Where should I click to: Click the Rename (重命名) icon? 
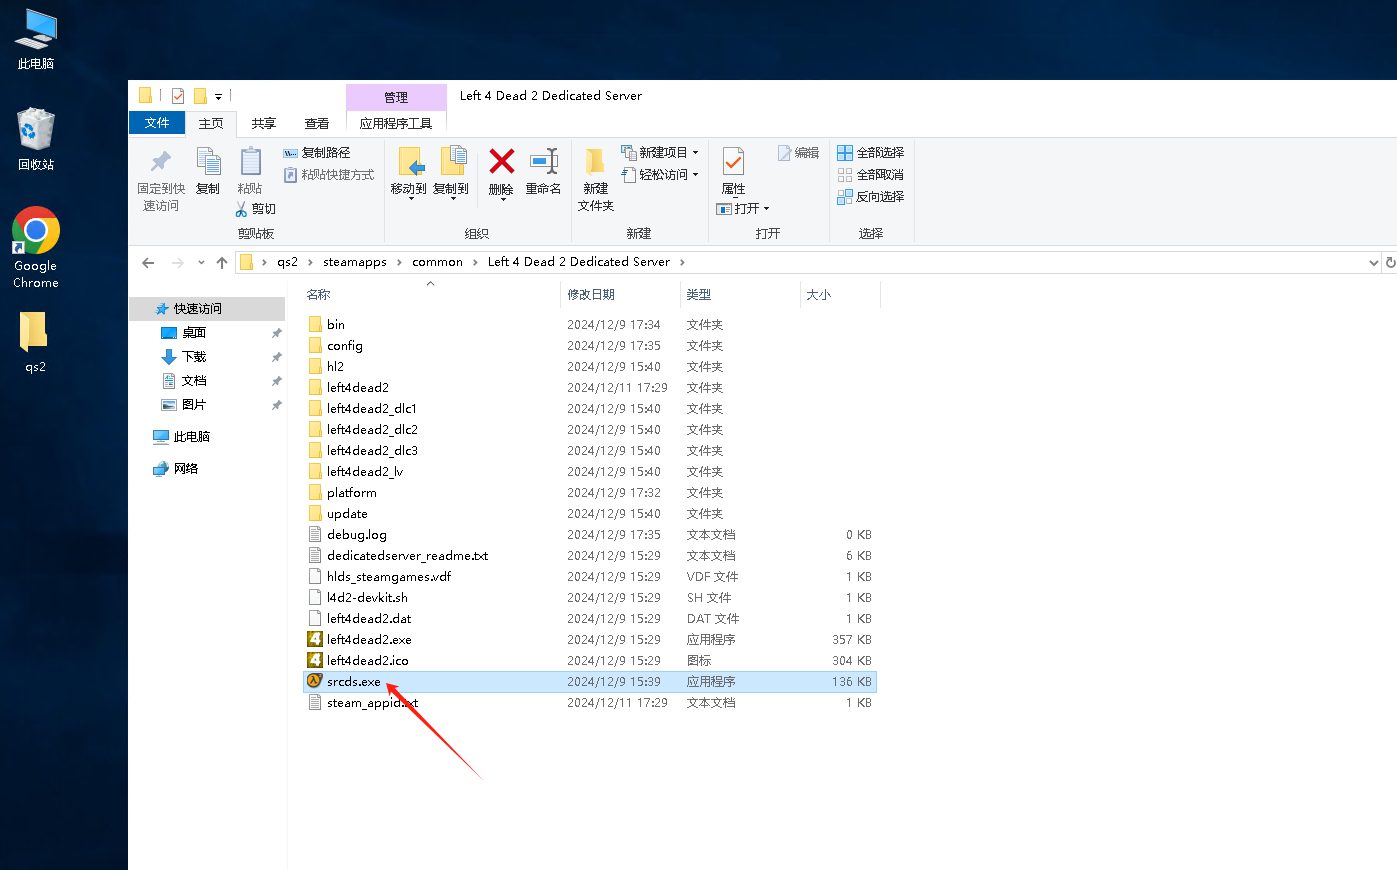click(x=544, y=161)
